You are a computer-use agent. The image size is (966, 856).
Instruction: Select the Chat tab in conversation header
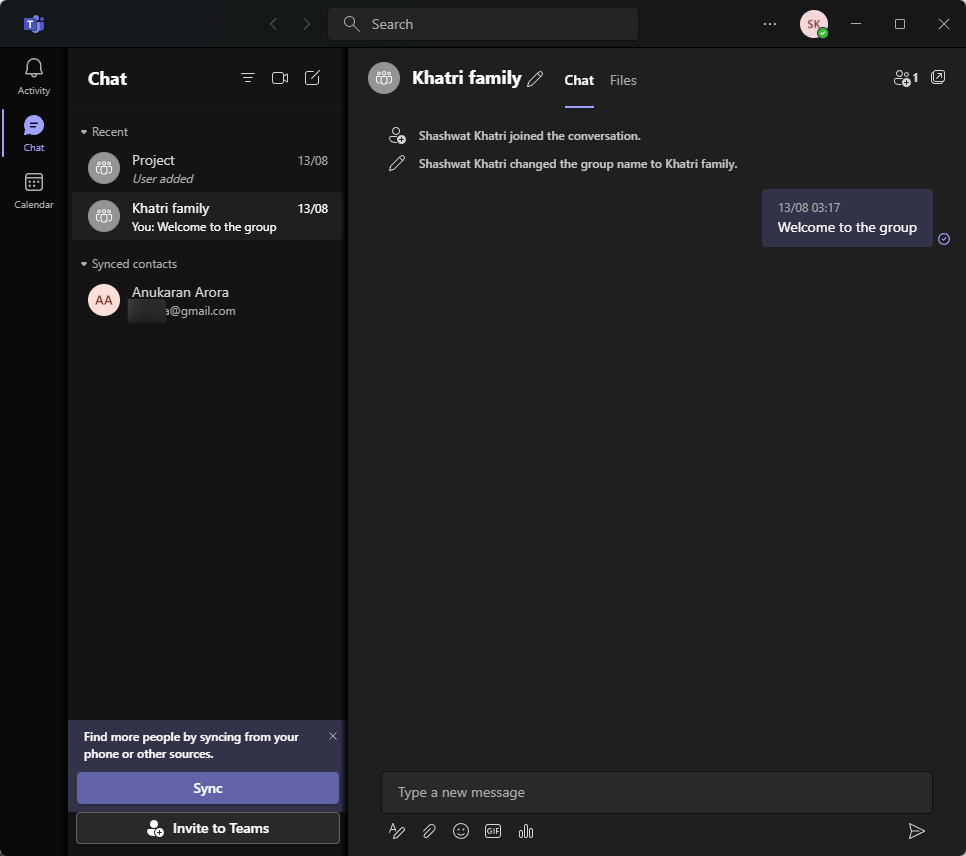click(x=579, y=80)
